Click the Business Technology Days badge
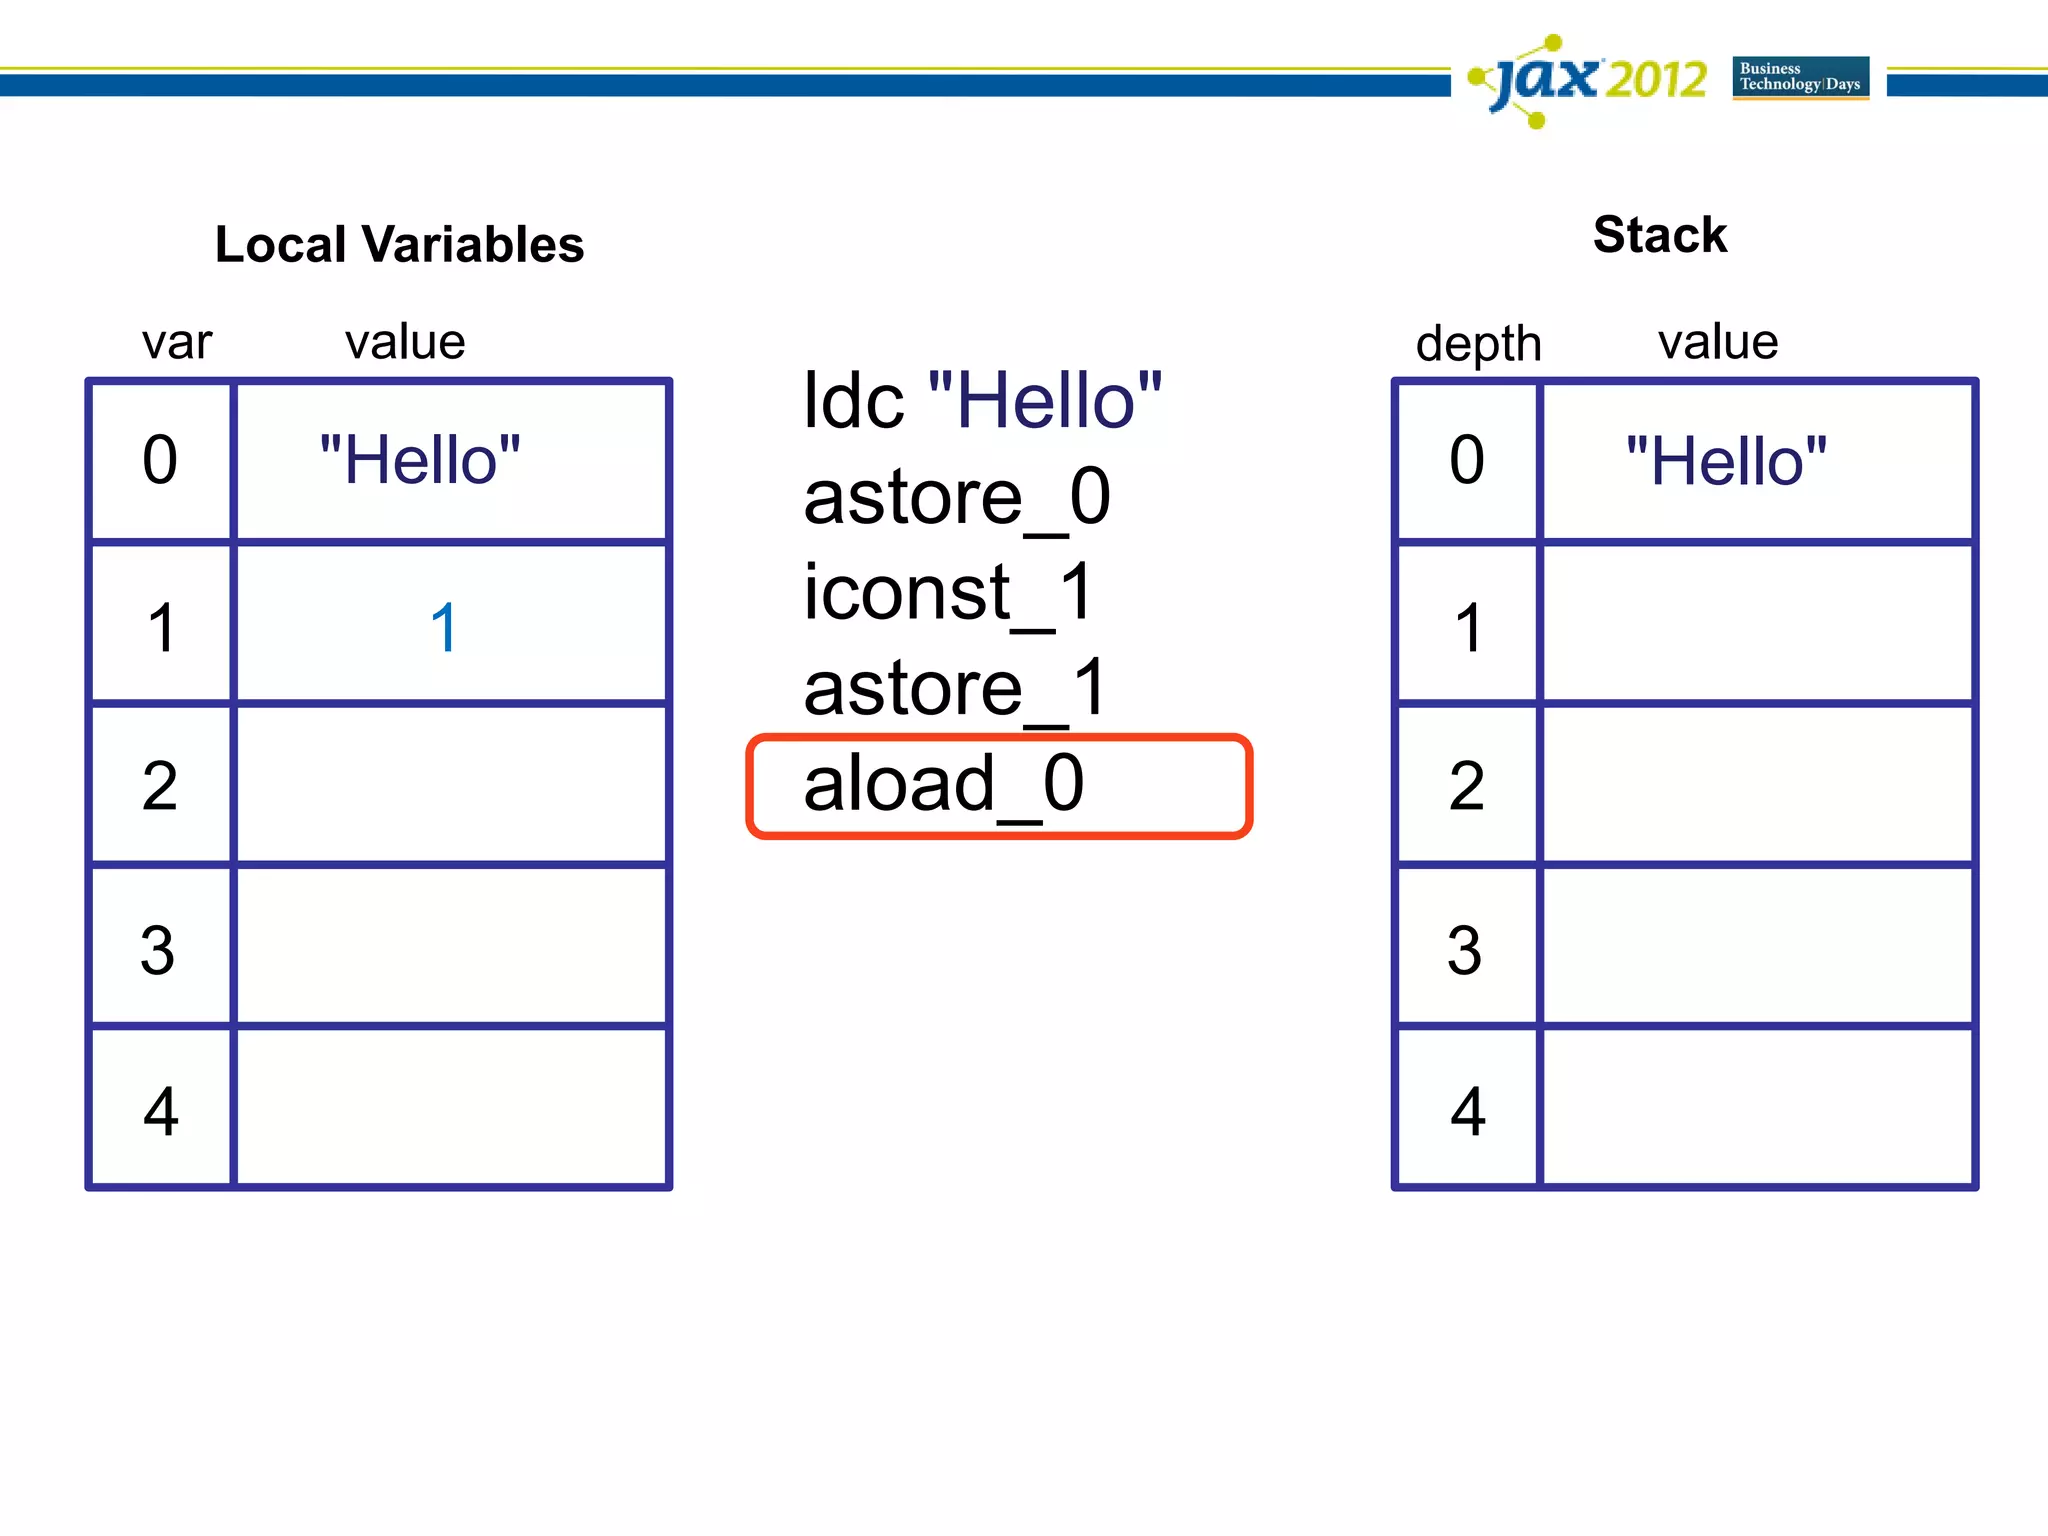 point(1800,77)
